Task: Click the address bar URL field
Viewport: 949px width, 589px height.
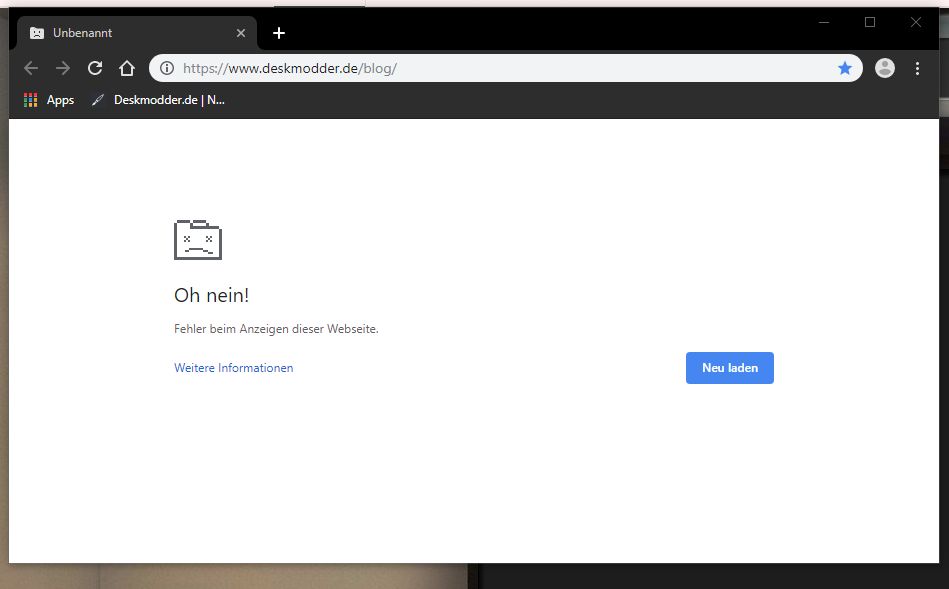Action: 505,68
